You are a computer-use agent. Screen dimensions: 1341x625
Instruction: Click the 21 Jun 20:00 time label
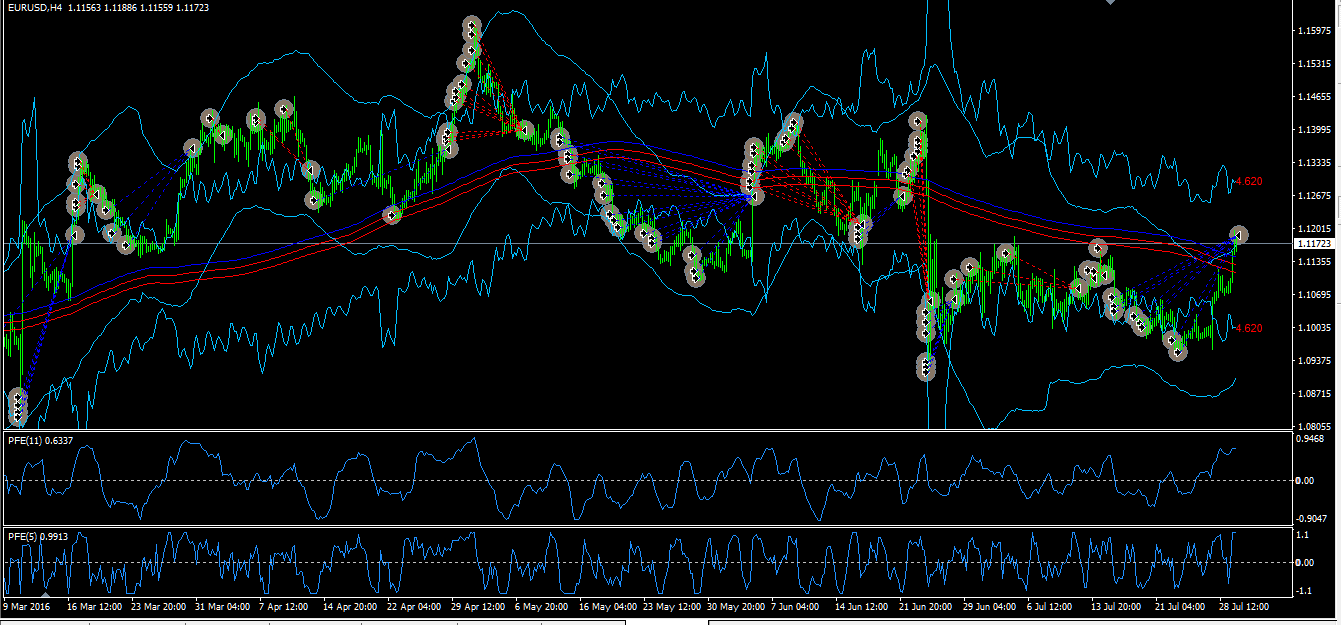click(x=926, y=606)
